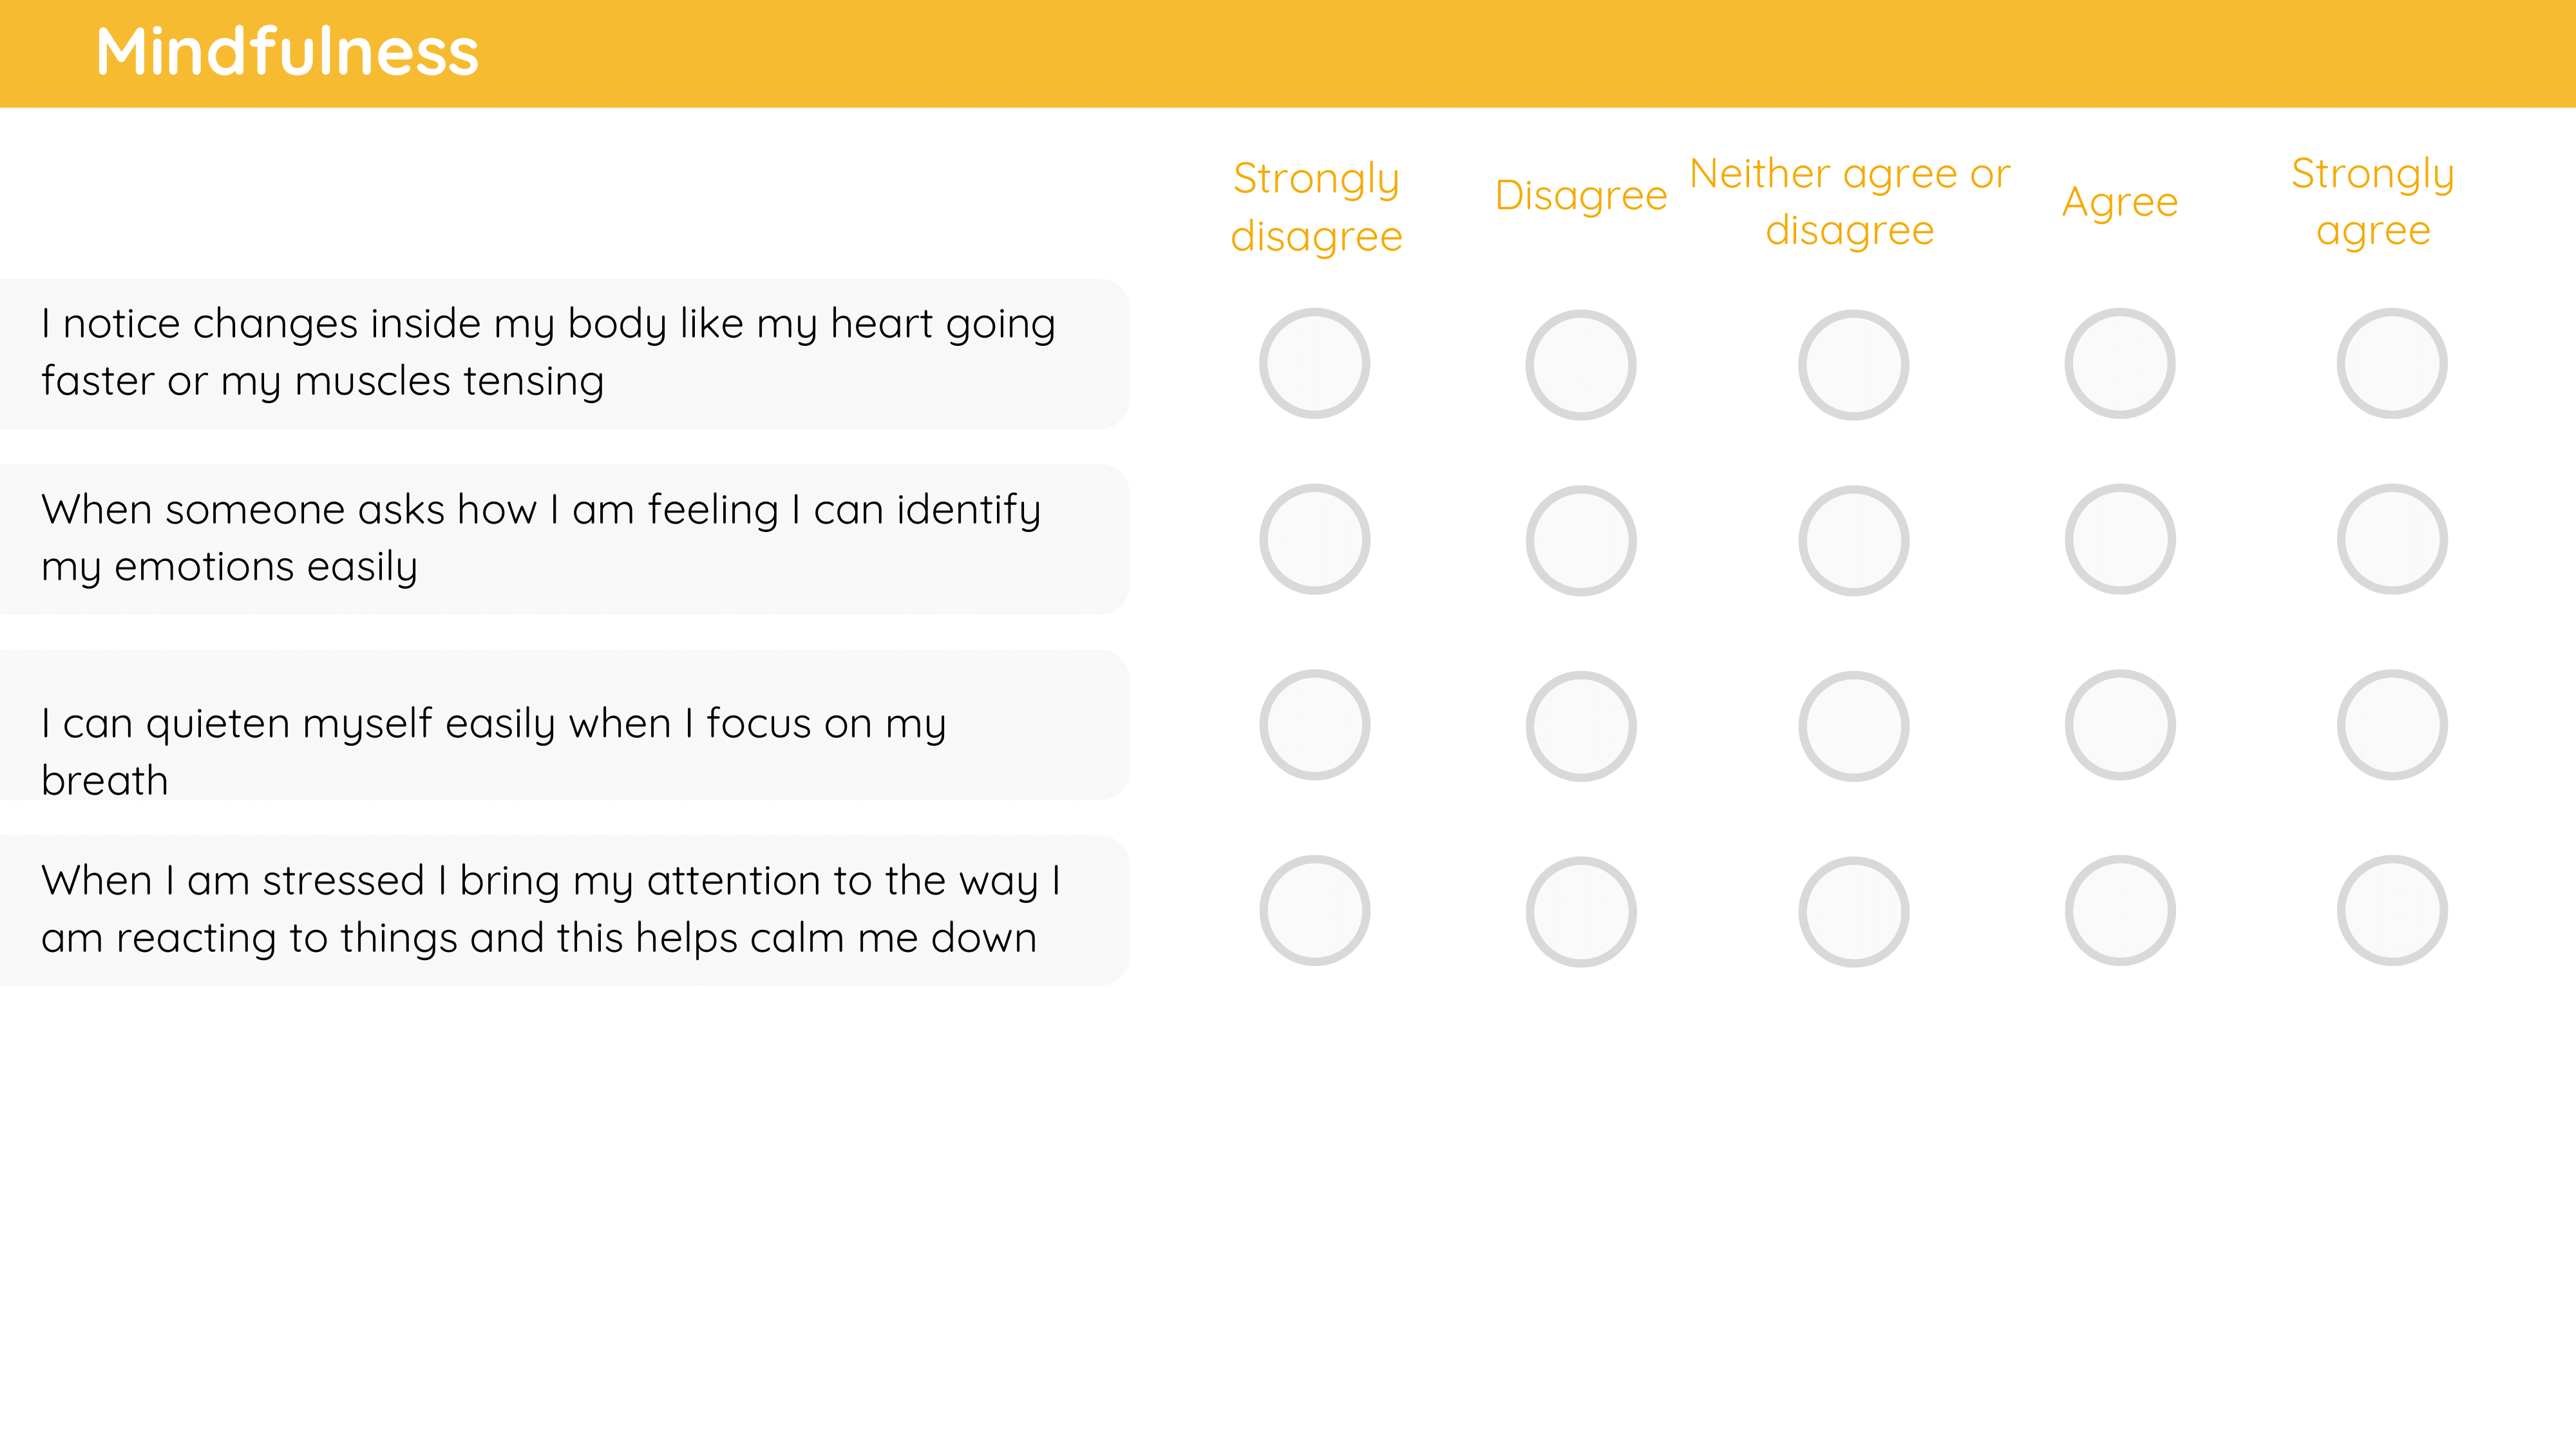Select Disagree for noticing body changes
The image size is (2576, 1449).
[x=1580, y=365]
